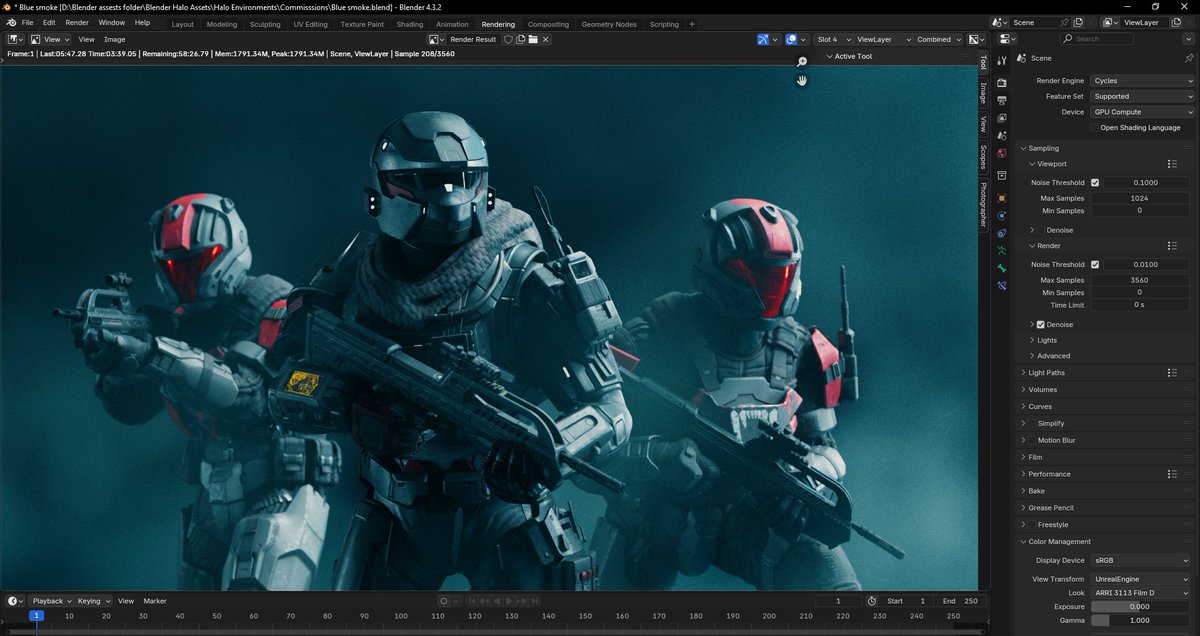Image resolution: width=1200 pixels, height=636 pixels.
Task: Open the Object Constraints properties tab icon
Action: 1001,233
